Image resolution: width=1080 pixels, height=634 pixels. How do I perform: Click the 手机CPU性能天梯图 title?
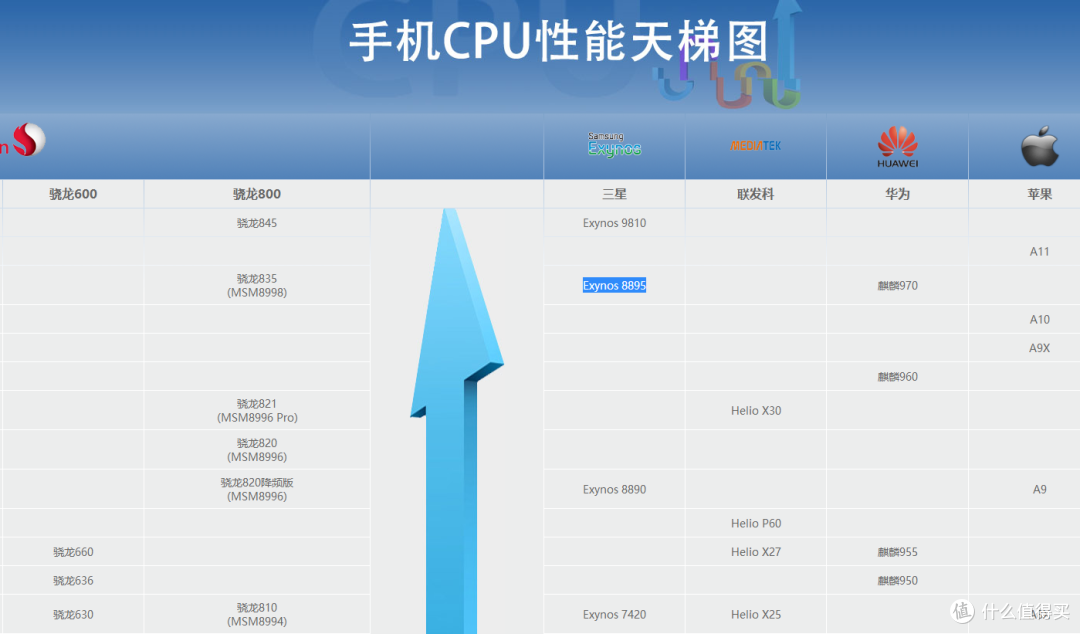pos(559,41)
